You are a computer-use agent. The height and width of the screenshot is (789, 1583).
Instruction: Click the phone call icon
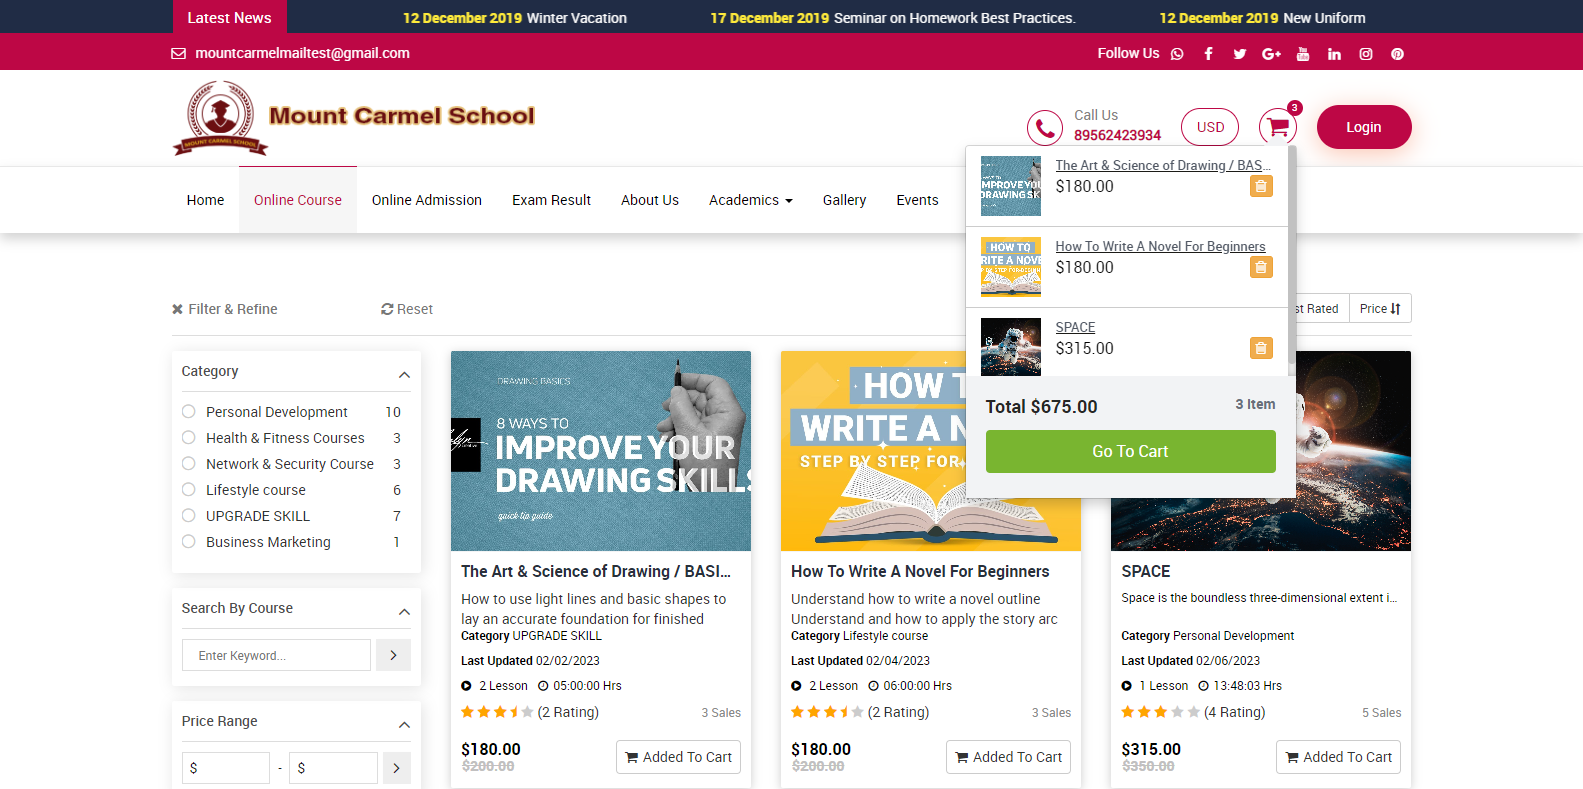click(x=1044, y=128)
